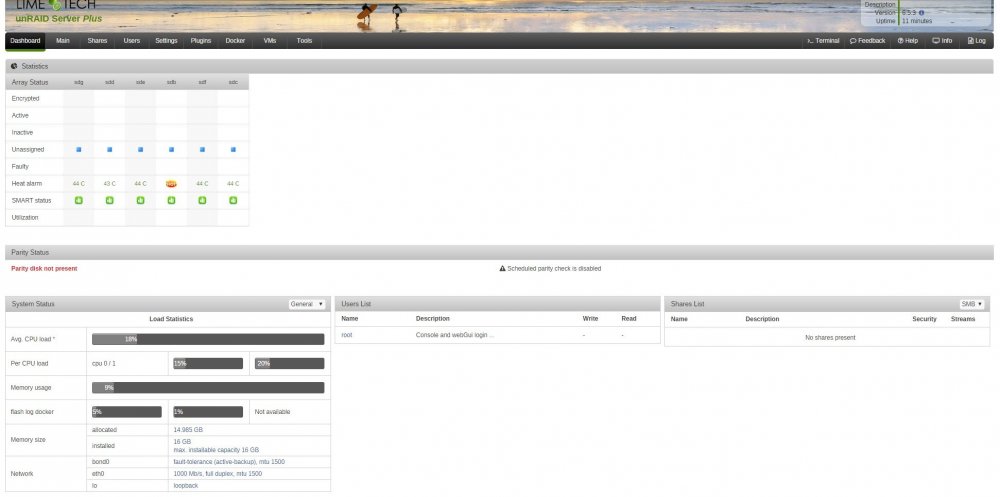Screen dimensions: 1000x497
Task: Click 'Scheduled parity check is disabled' text
Action: 554,269
